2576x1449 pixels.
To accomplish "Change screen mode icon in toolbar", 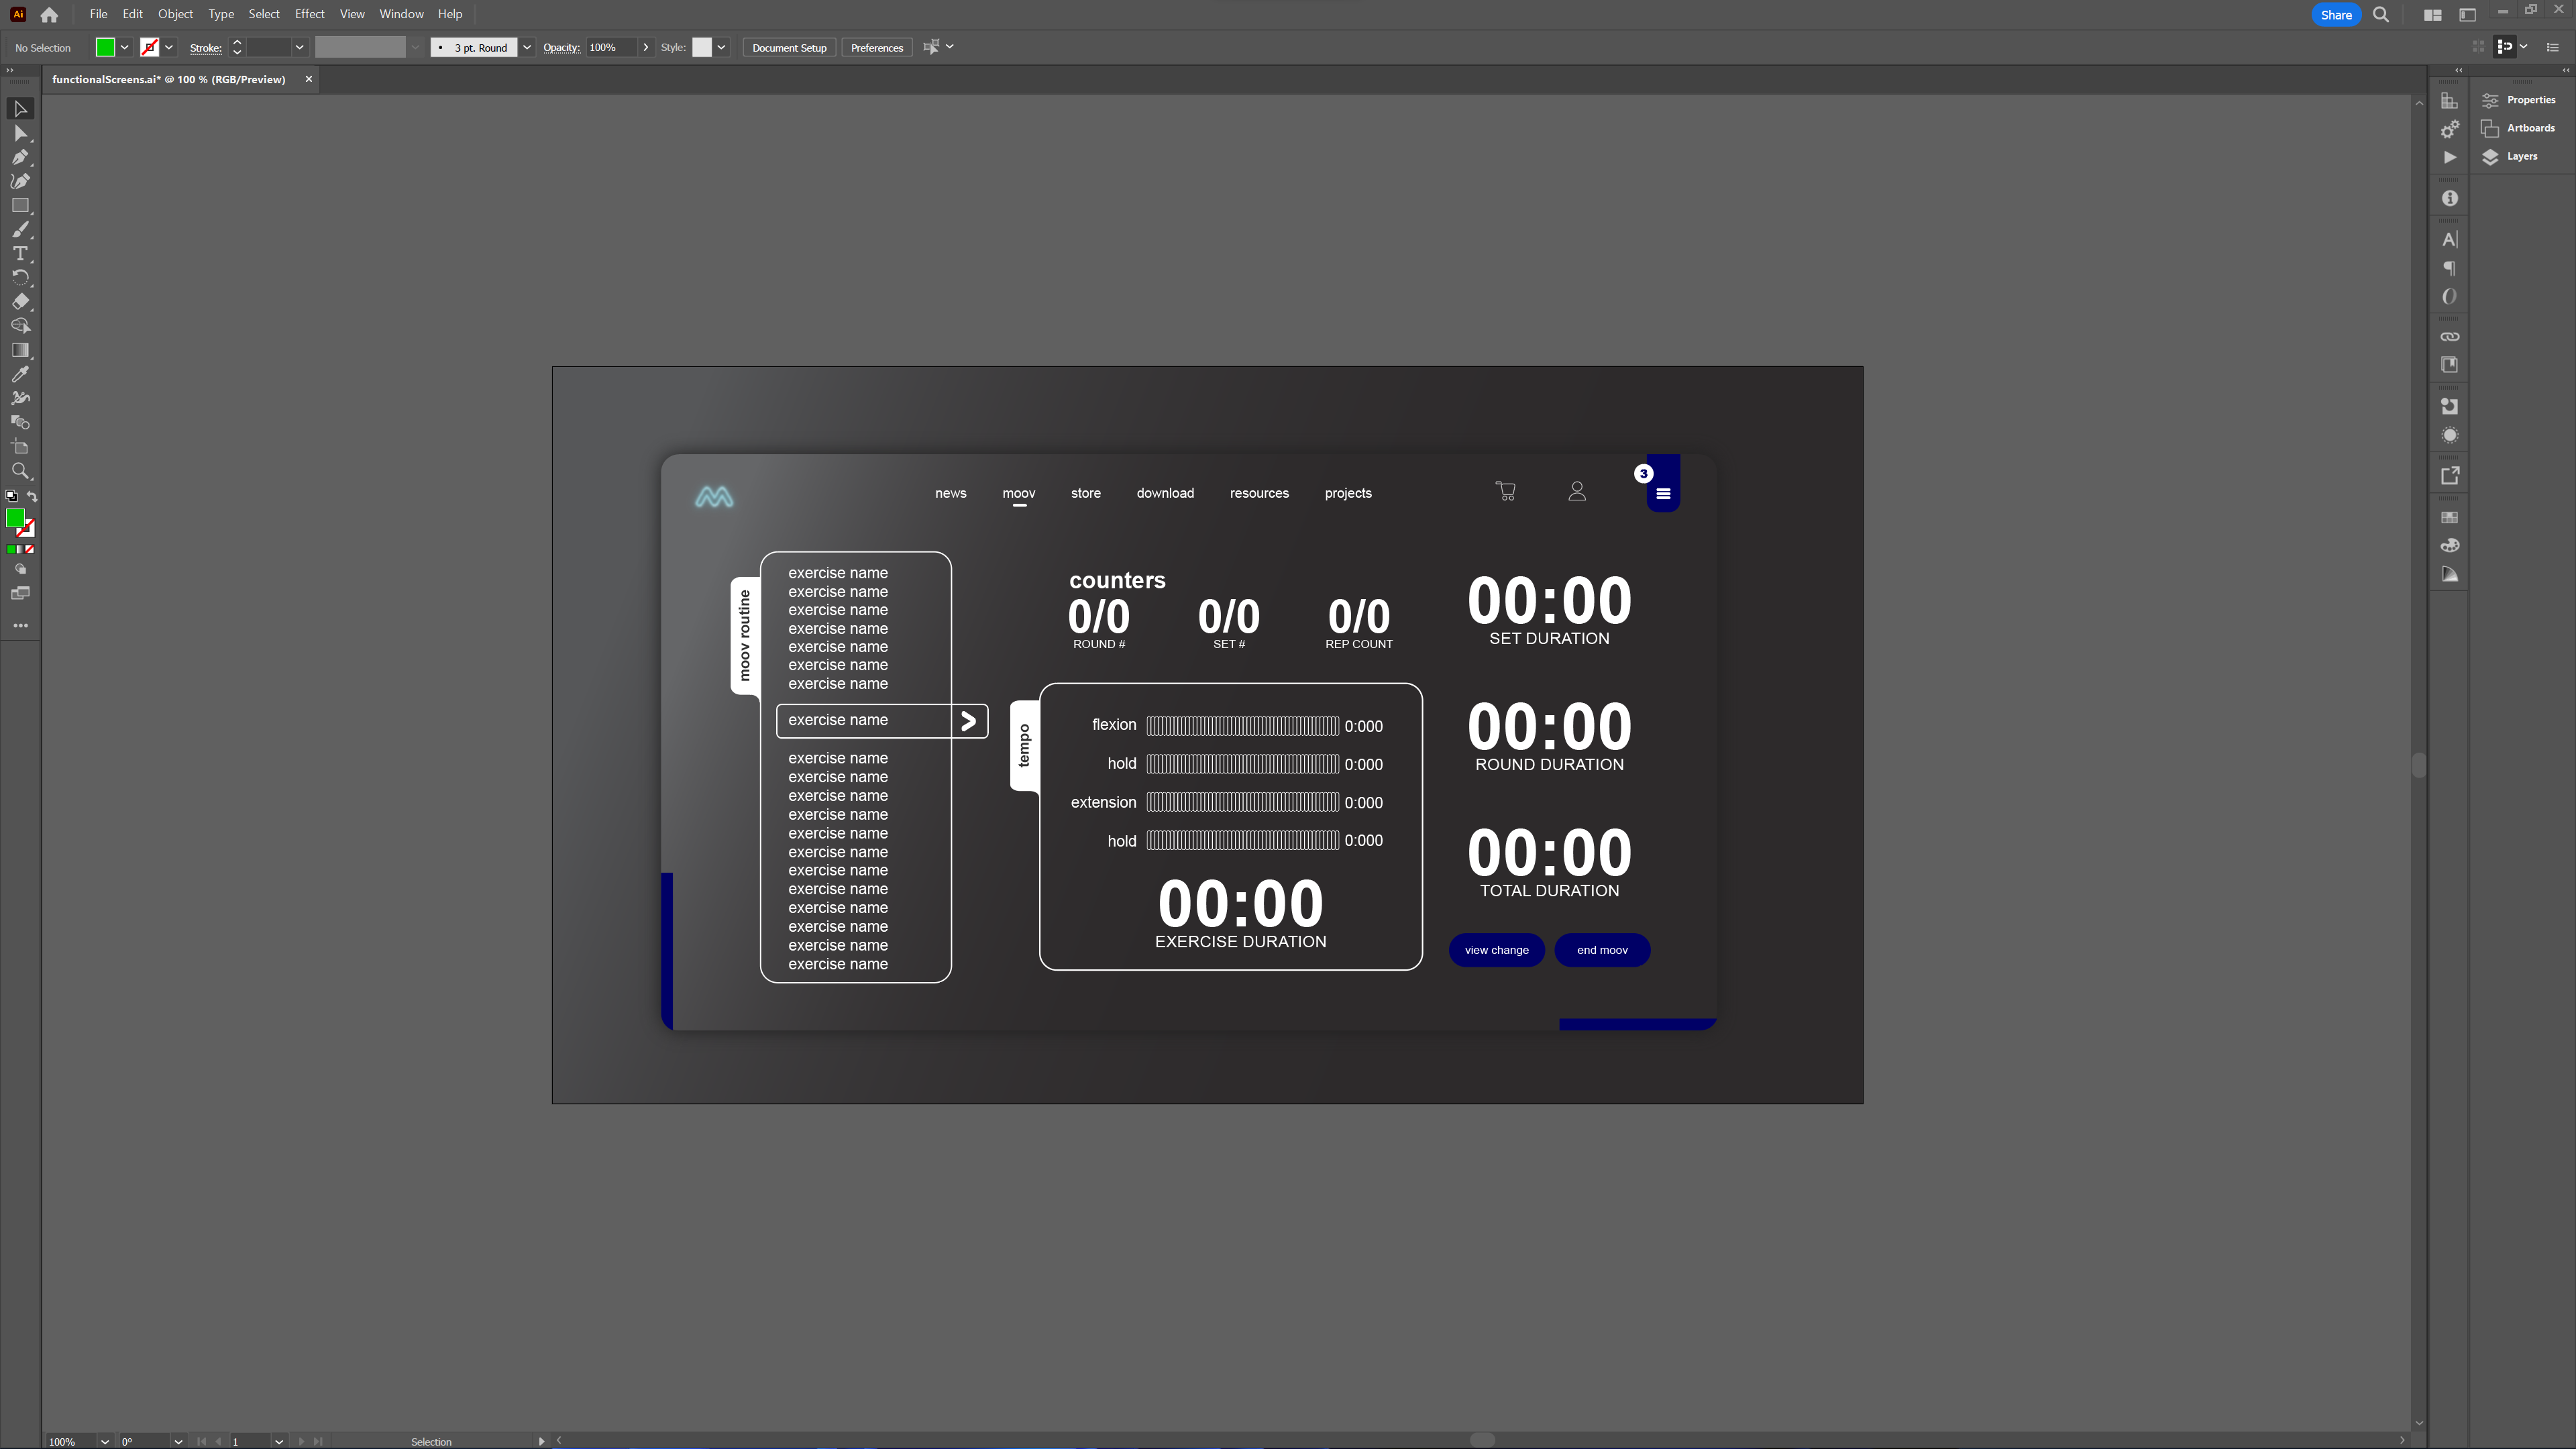I will (x=20, y=593).
